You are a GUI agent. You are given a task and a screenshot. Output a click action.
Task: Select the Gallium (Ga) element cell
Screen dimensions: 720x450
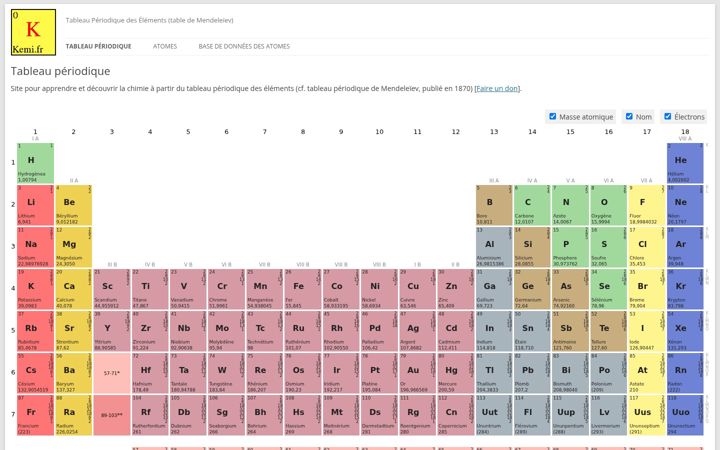[x=494, y=289]
